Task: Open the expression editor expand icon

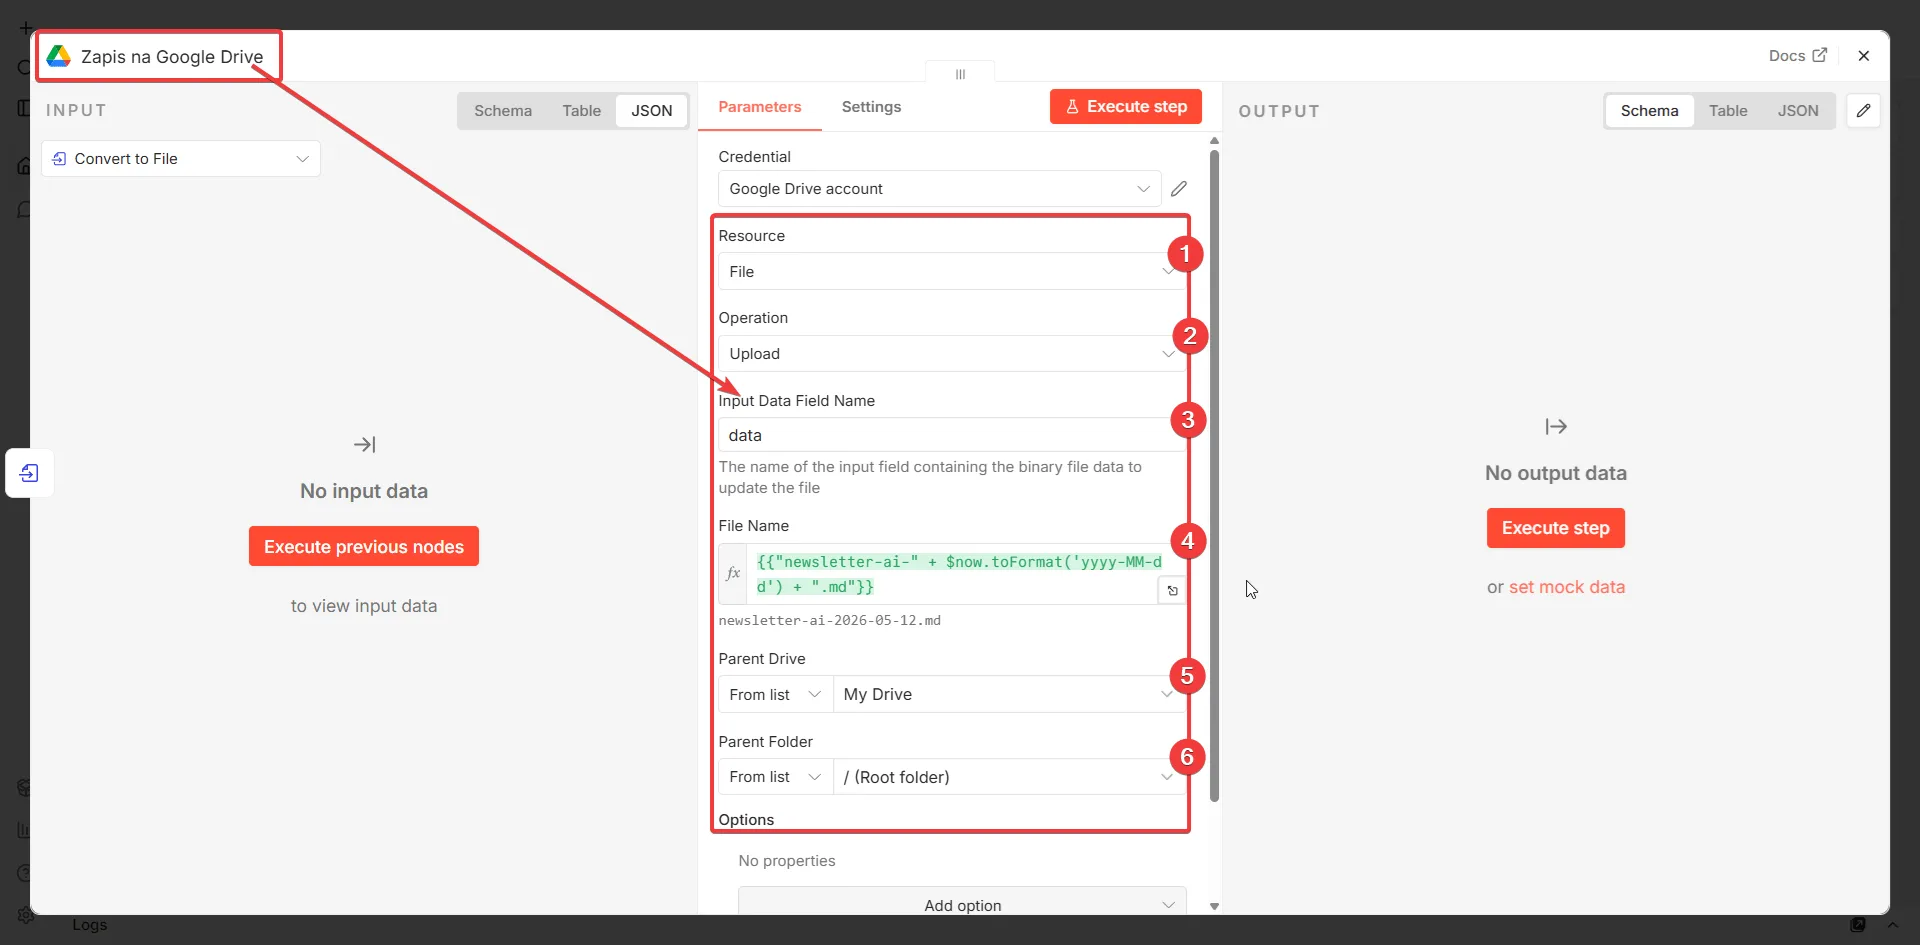Action: [1173, 591]
